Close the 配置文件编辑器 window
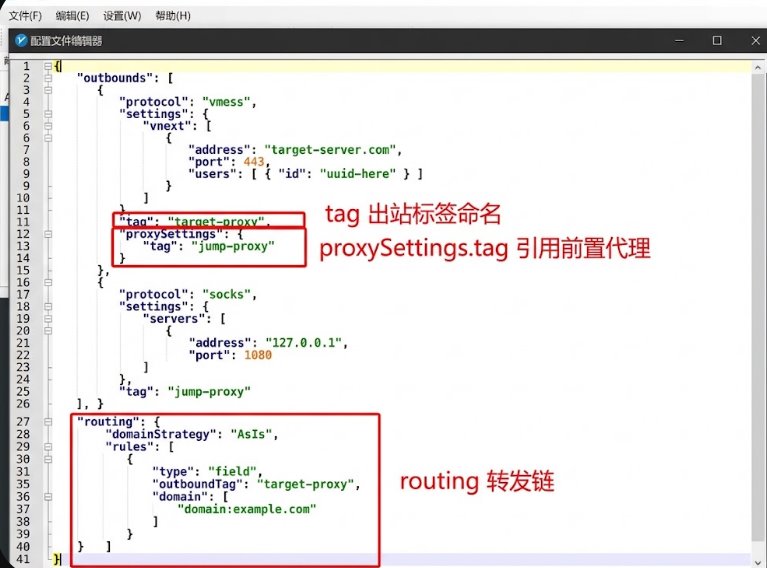The height and width of the screenshot is (568, 767). 755,41
